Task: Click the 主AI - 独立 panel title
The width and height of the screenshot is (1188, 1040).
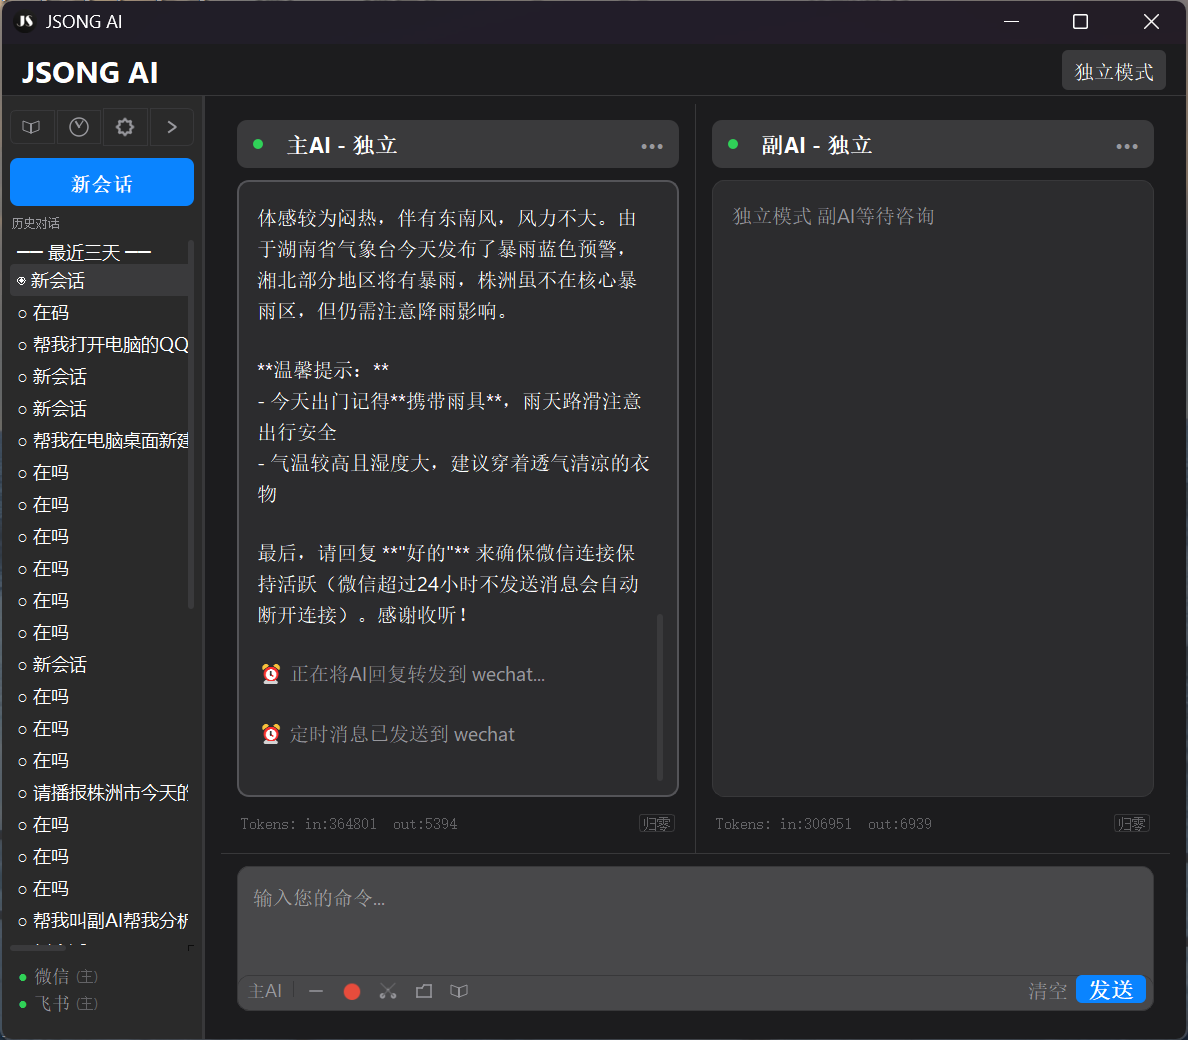Action: pos(342,145)
